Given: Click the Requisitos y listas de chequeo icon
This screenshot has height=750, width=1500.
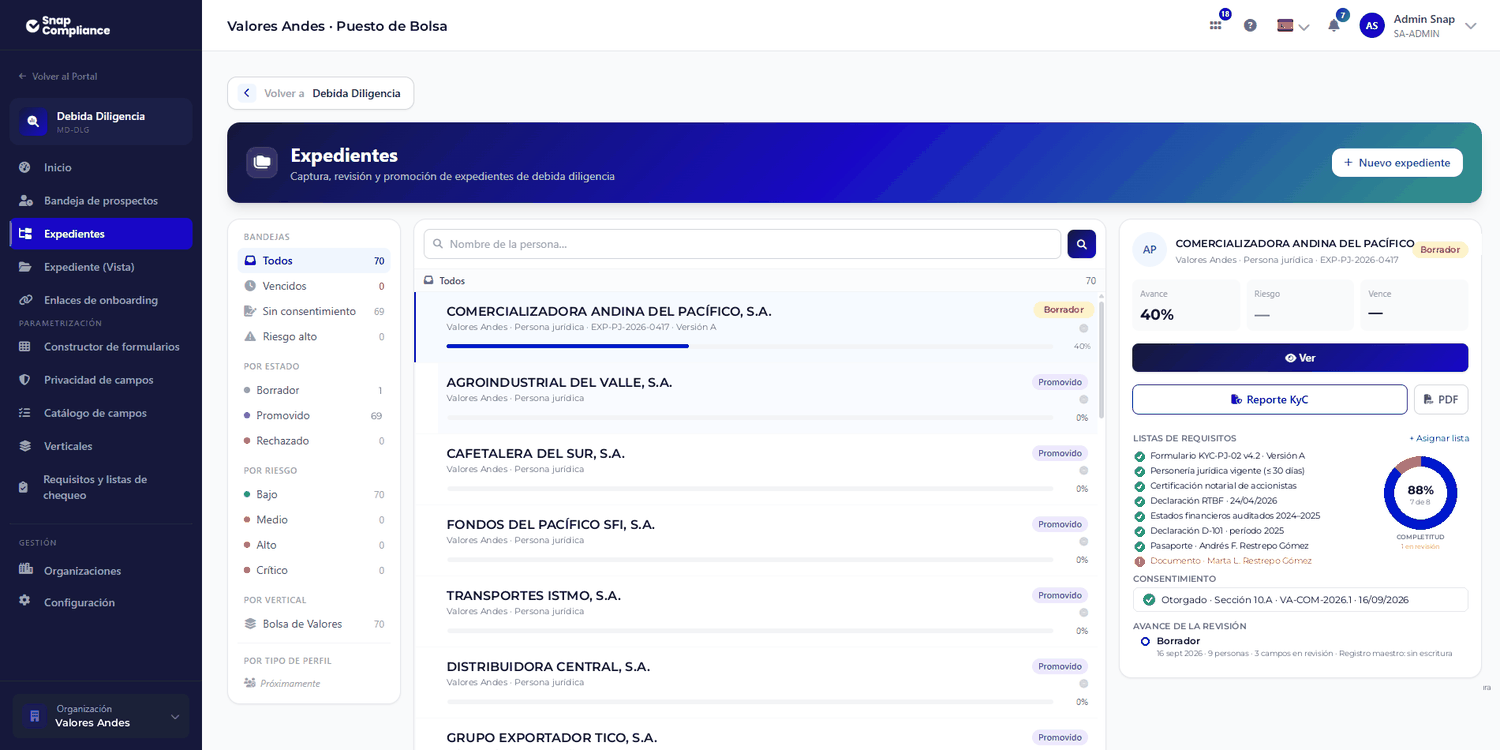Looking at the screenshot, I should click(x=25, y=487).
